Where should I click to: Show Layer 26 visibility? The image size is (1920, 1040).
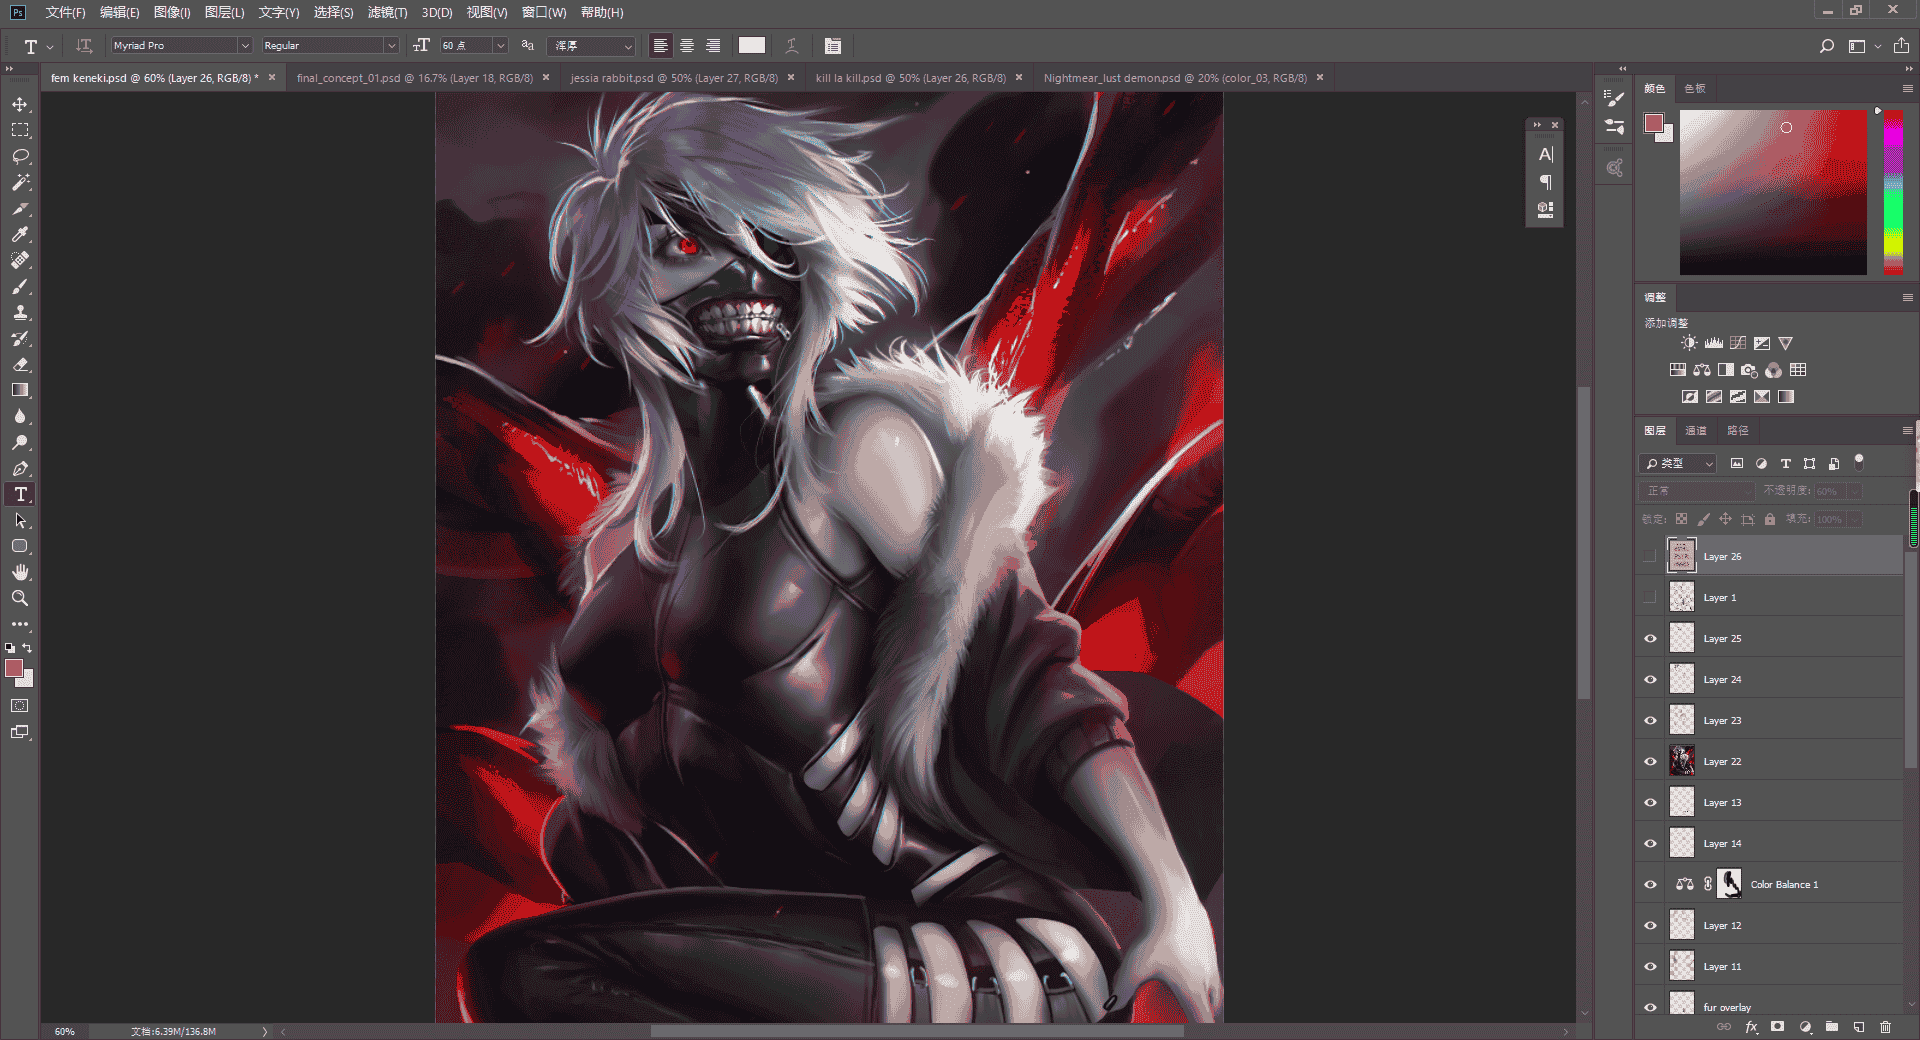(1650, 556)
